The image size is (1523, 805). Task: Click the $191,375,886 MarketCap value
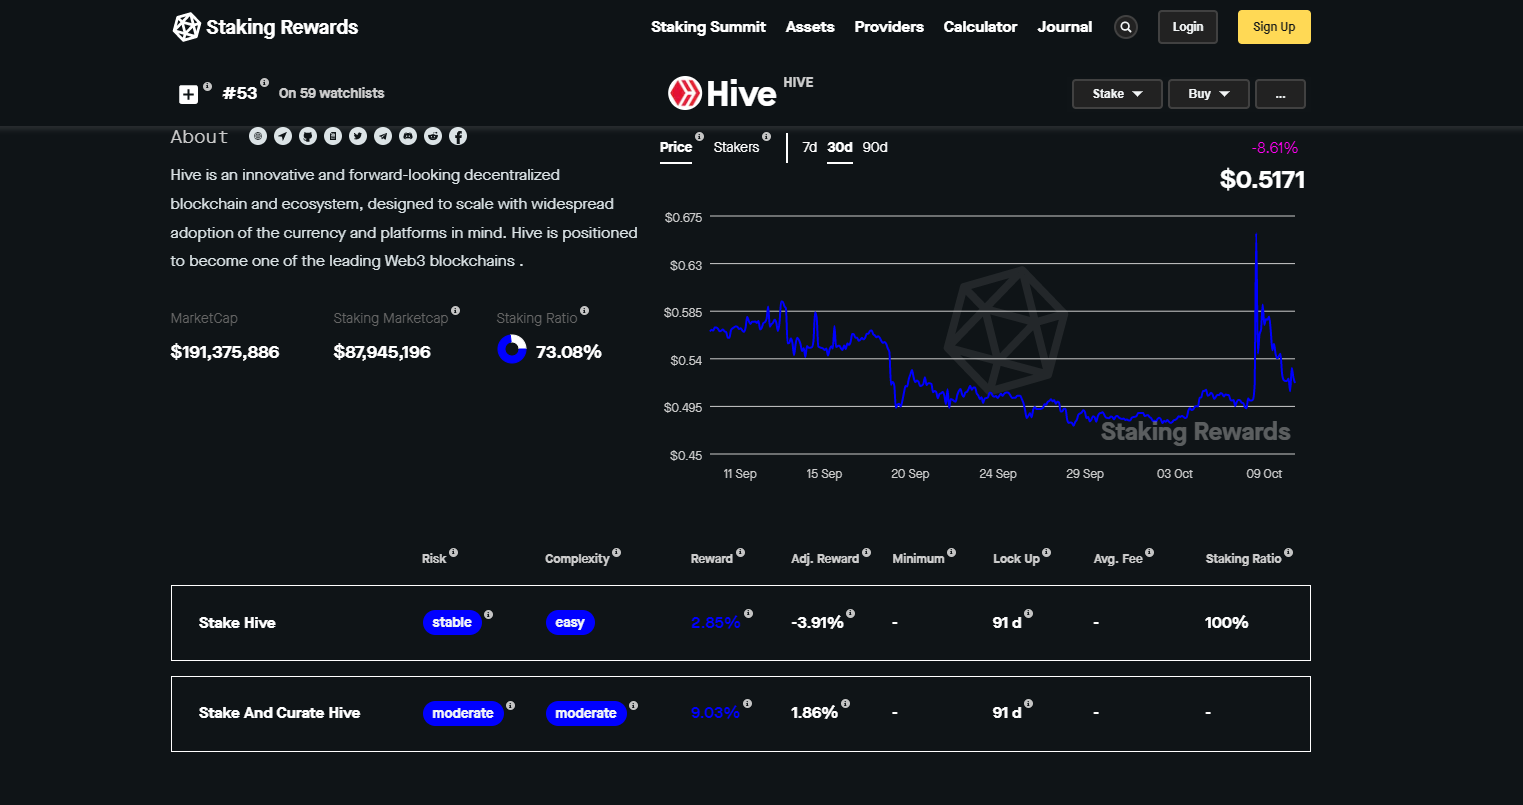coord(225,352)
